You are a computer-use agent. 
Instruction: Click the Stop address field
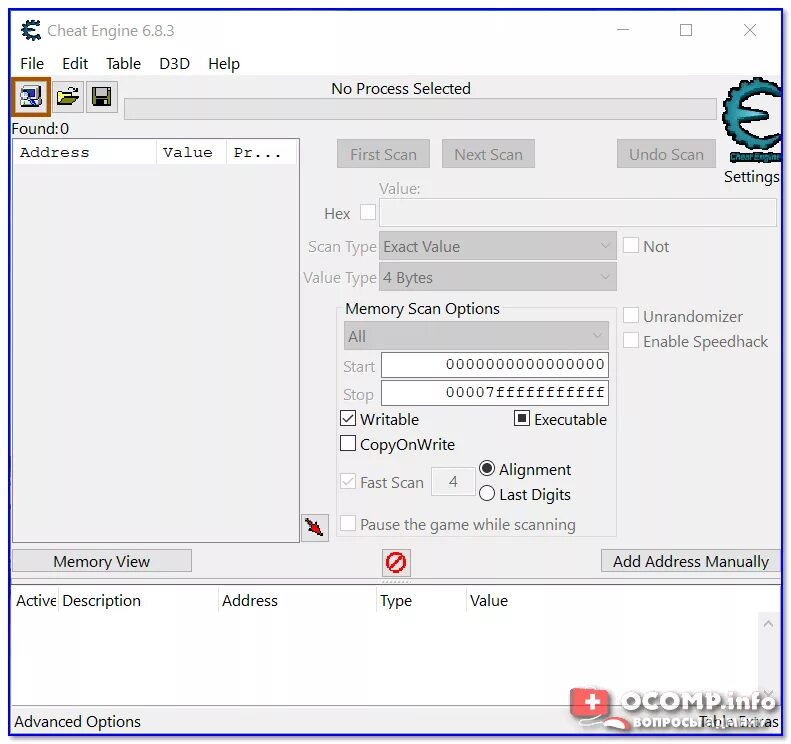pos(495,393)
